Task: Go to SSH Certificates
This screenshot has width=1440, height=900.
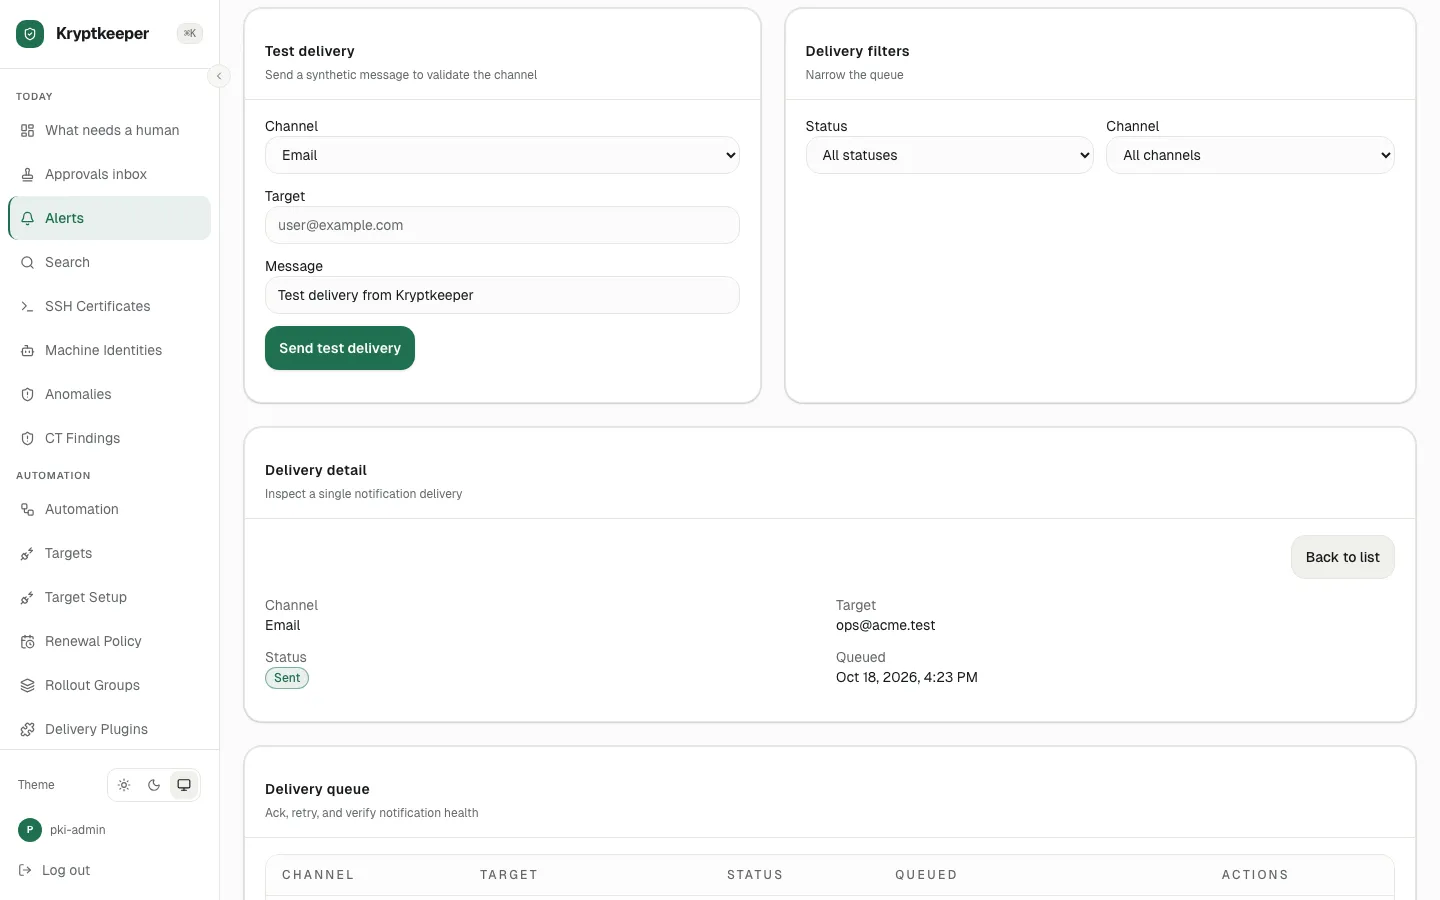Action: [110, 306]
